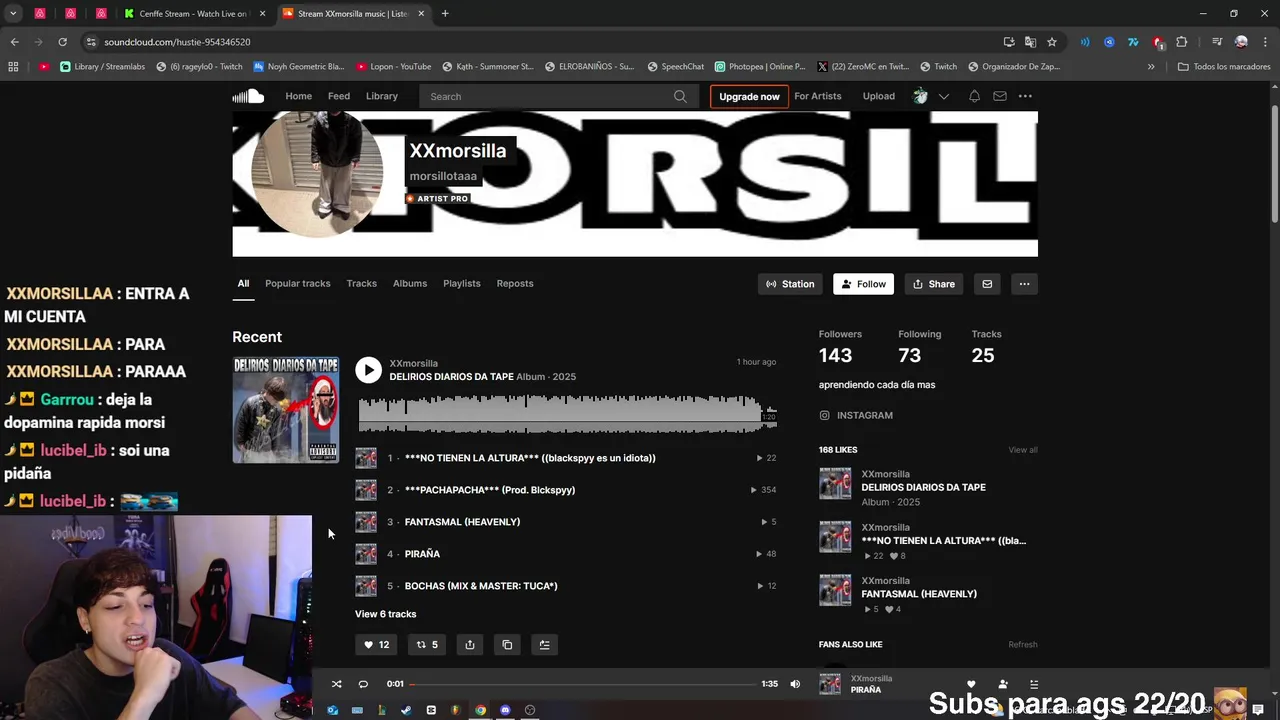Toggle shuffle in the player bar

click(336, 684)
